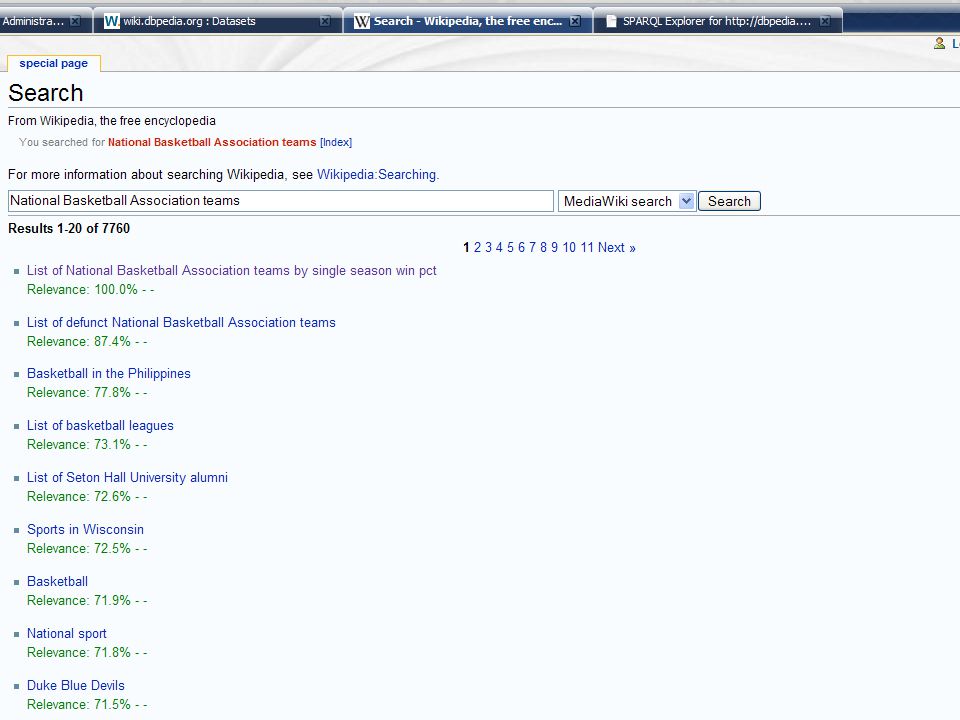Click the 'Relevance: 71.9%' text
This screenshot has width=960, height=720.
pos(79,601)
